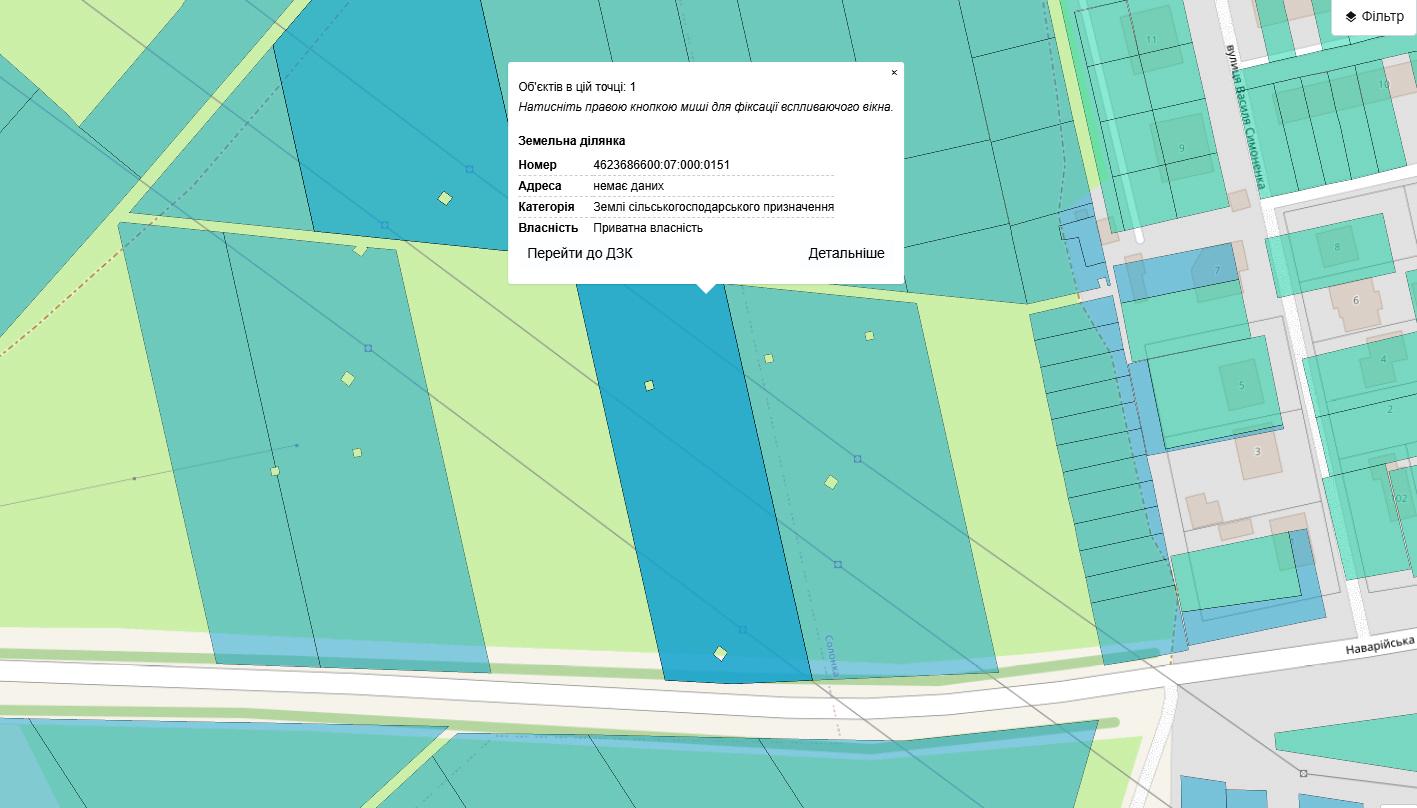Click building number 5 footprint
Image resolution: width=1417 pixels, height=808 pixels.
(1242, 385)
